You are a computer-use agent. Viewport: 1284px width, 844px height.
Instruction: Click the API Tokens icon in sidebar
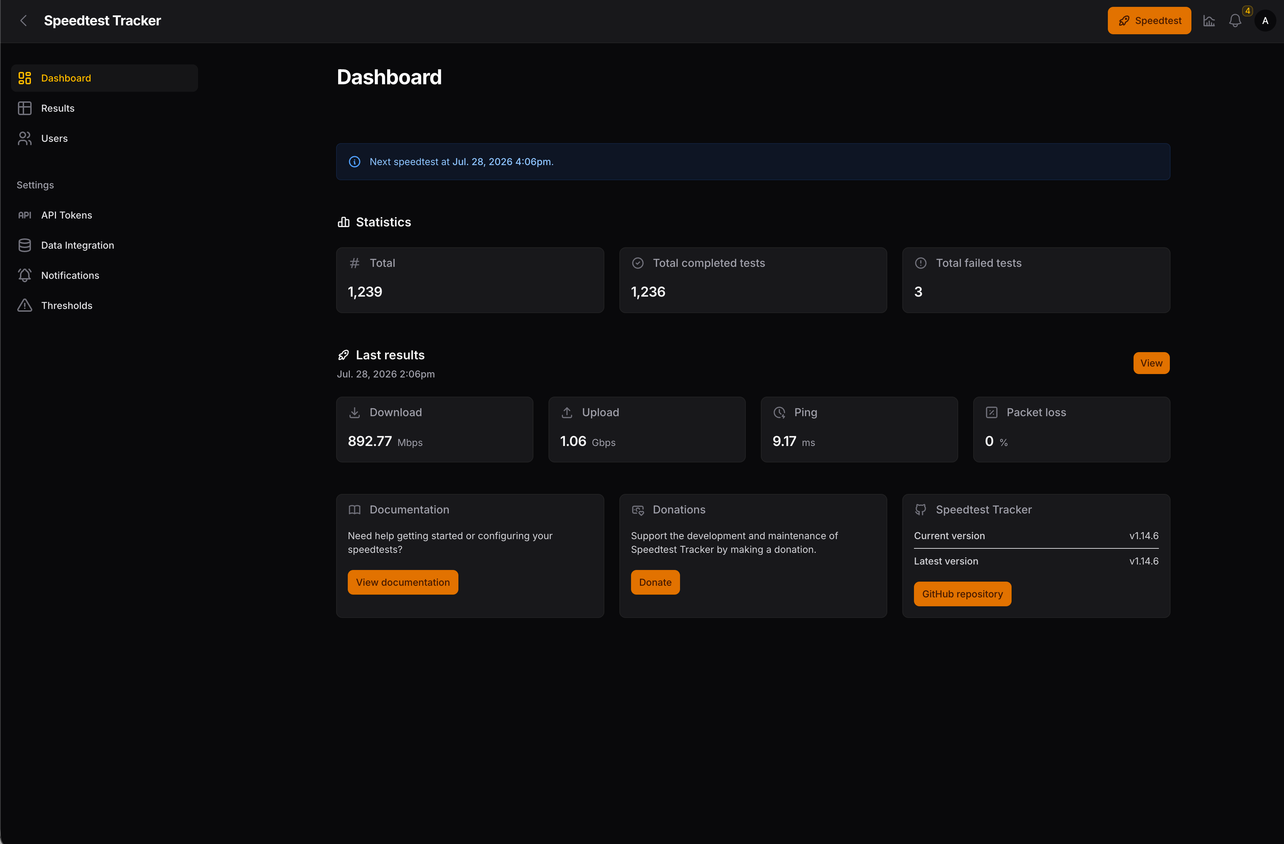25,215
